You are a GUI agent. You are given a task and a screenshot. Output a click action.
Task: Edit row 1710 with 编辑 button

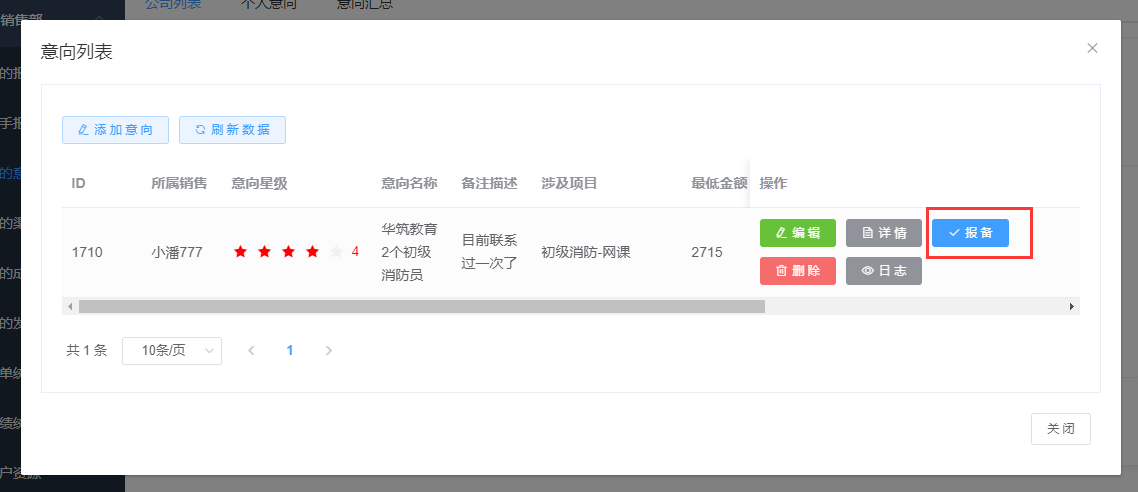pos(797,233)
